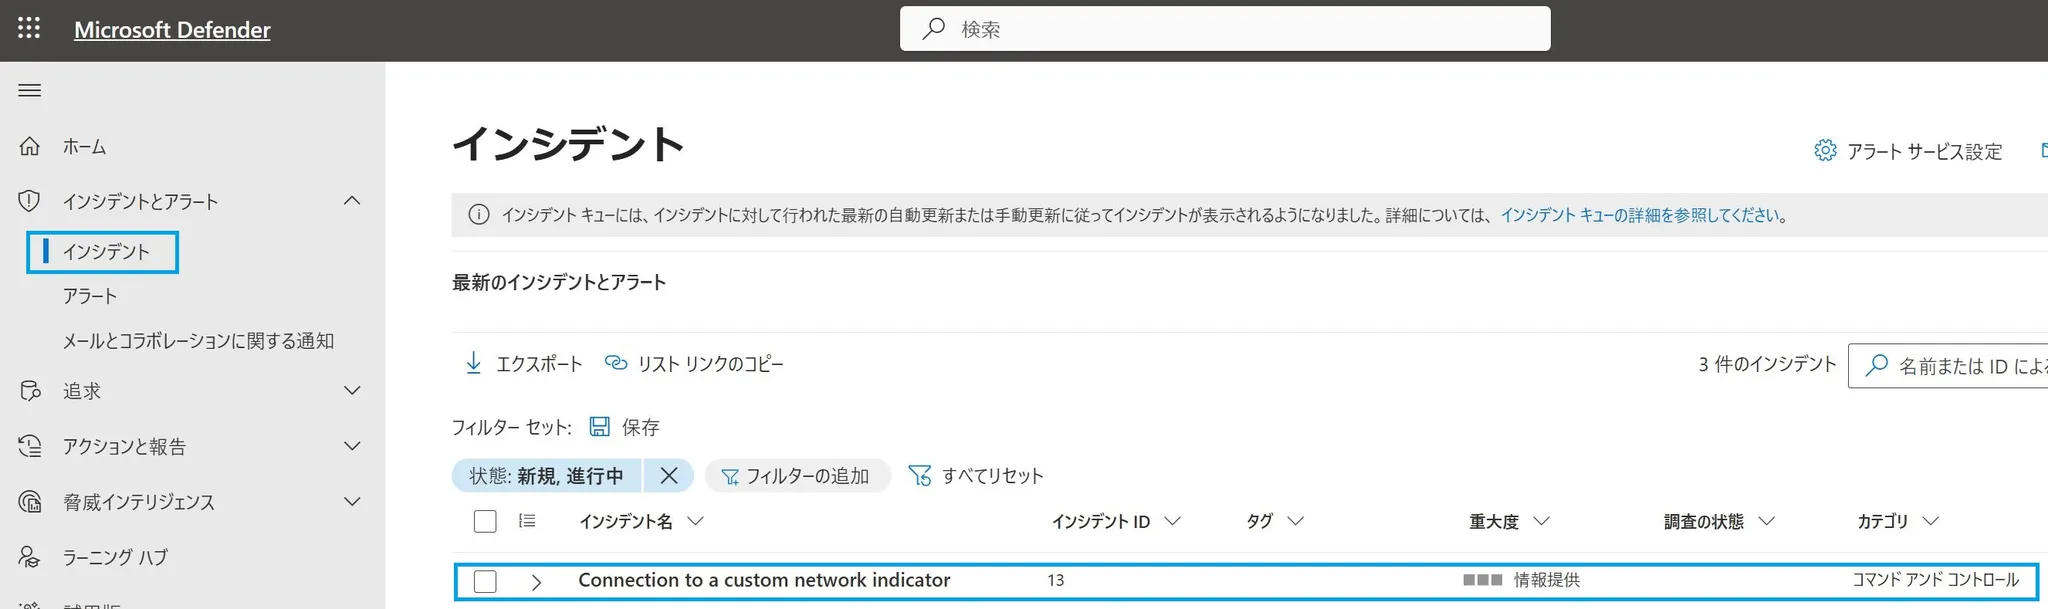Click the フィルターの追加 button
The height and width of the screenshot is (609, 2048).
797,476
